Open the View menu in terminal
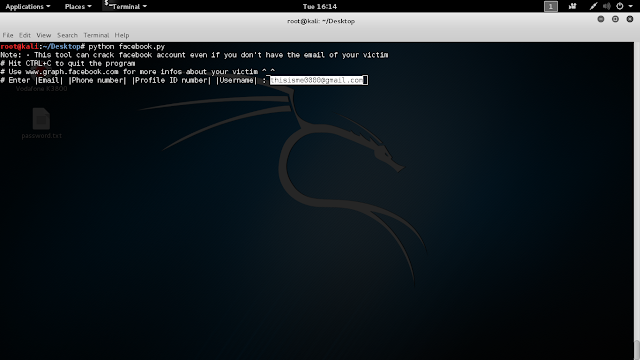 coord(44,35)
